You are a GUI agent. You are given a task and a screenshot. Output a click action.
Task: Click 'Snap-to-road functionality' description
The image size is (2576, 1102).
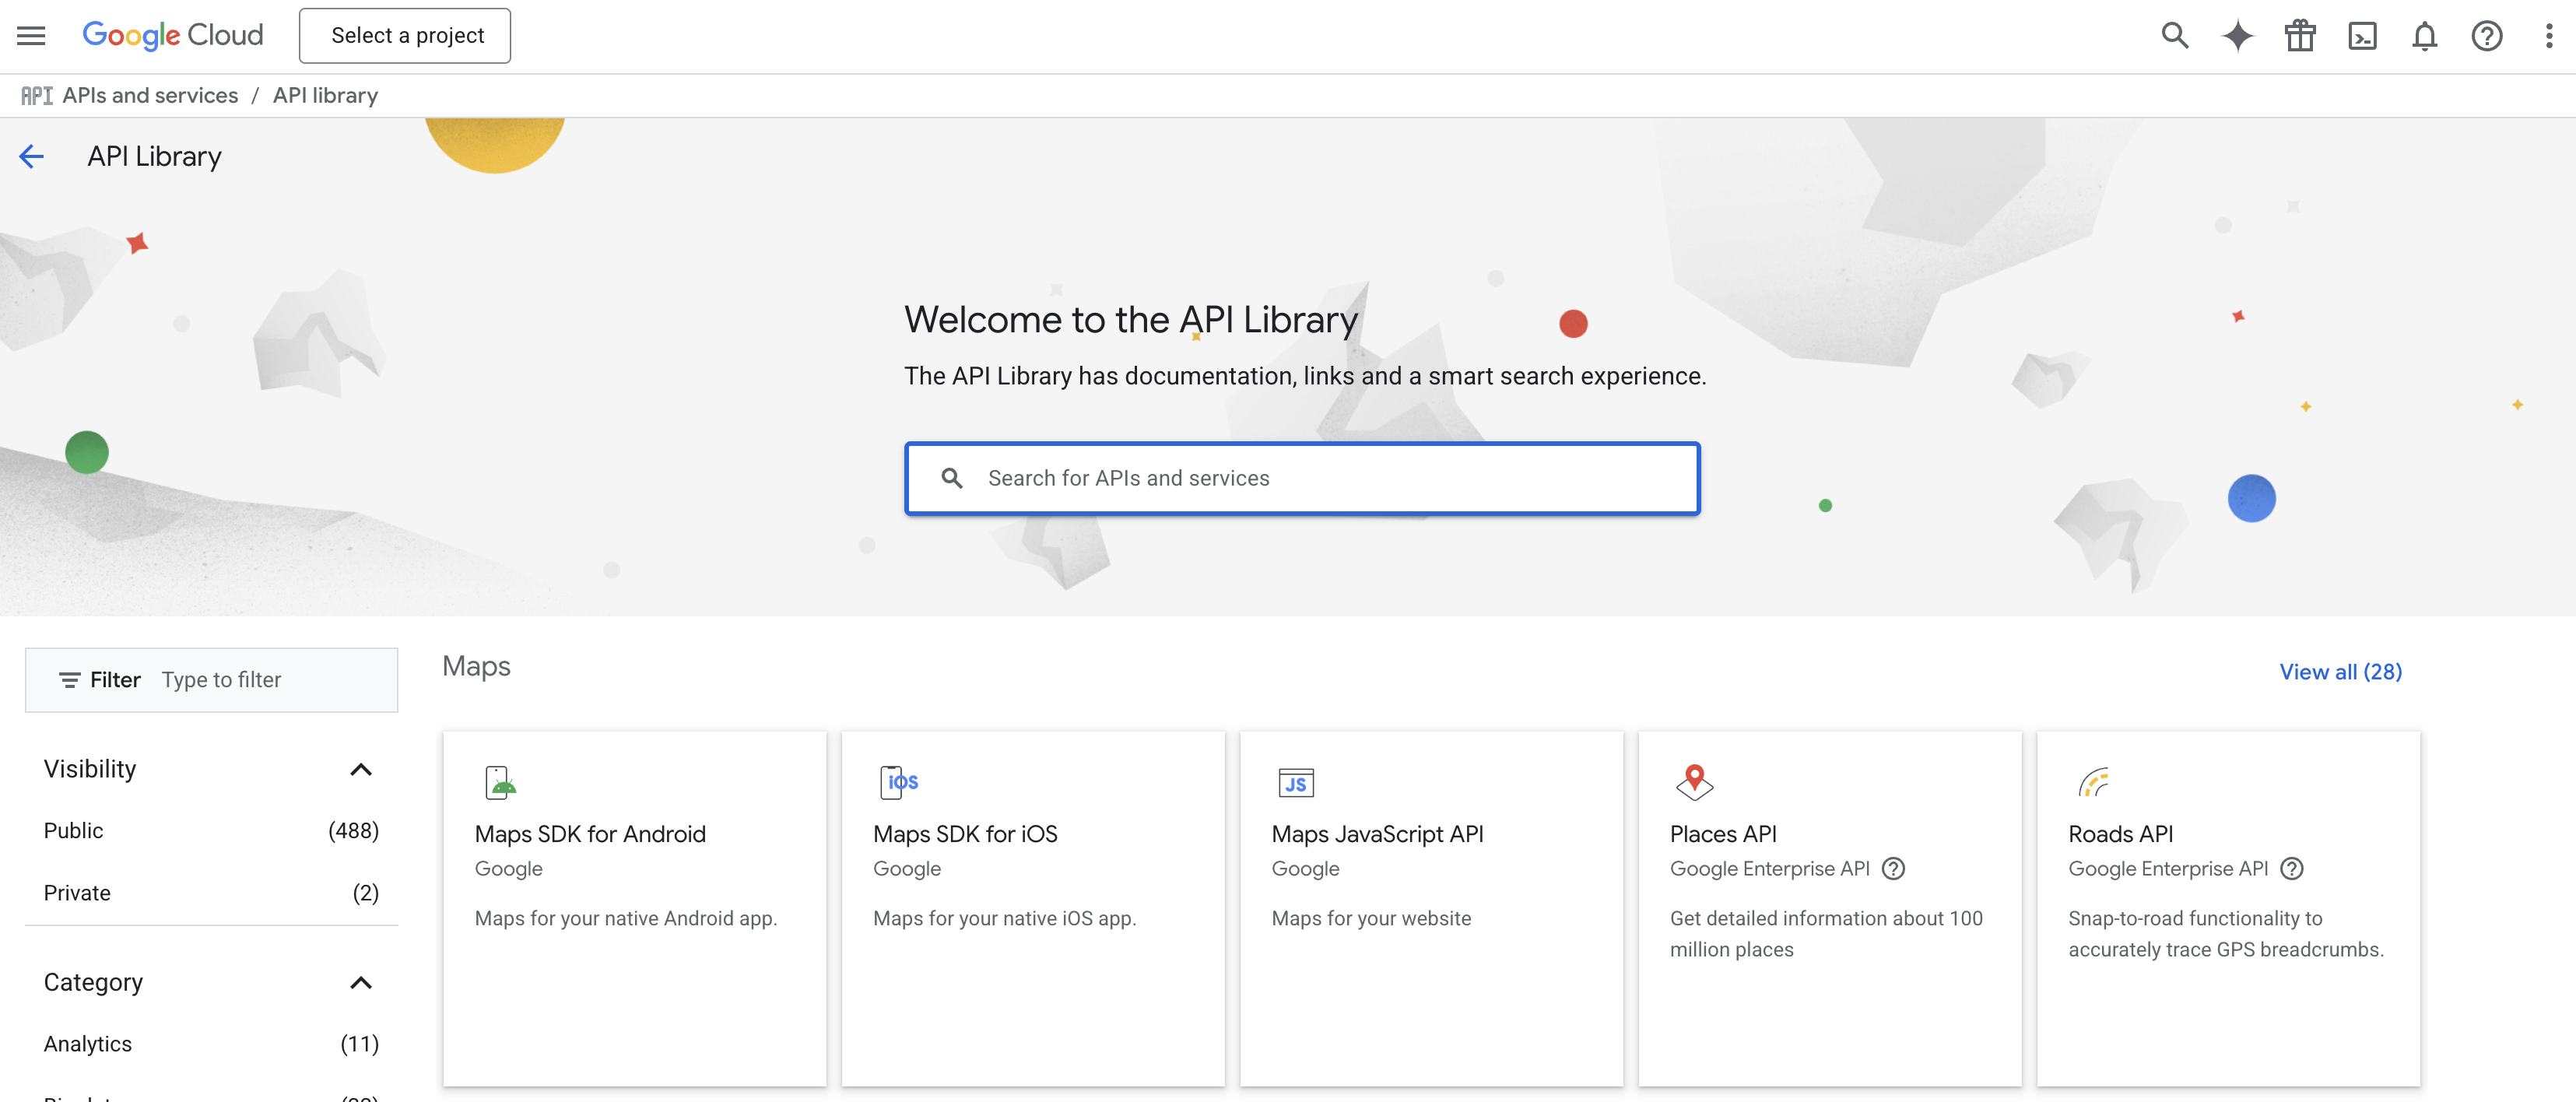(2226, 934)
